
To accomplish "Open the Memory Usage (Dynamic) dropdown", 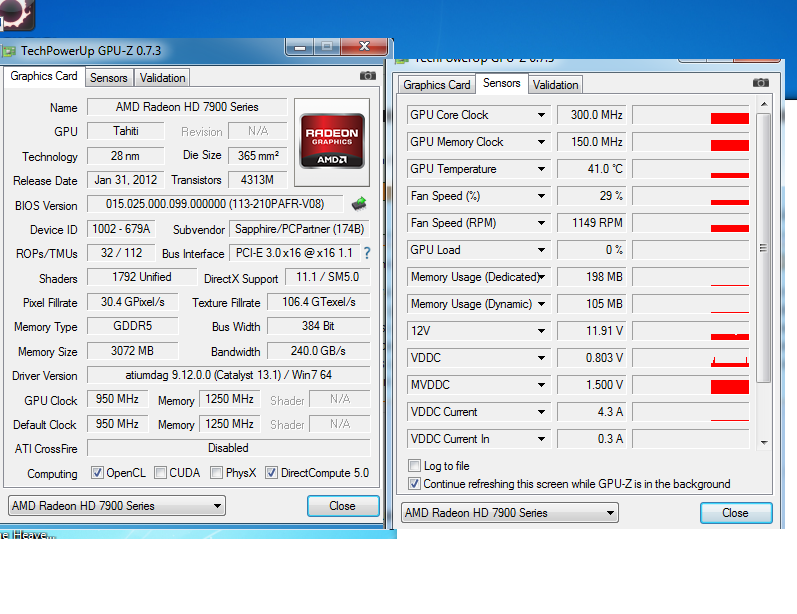I will (542, 304).
